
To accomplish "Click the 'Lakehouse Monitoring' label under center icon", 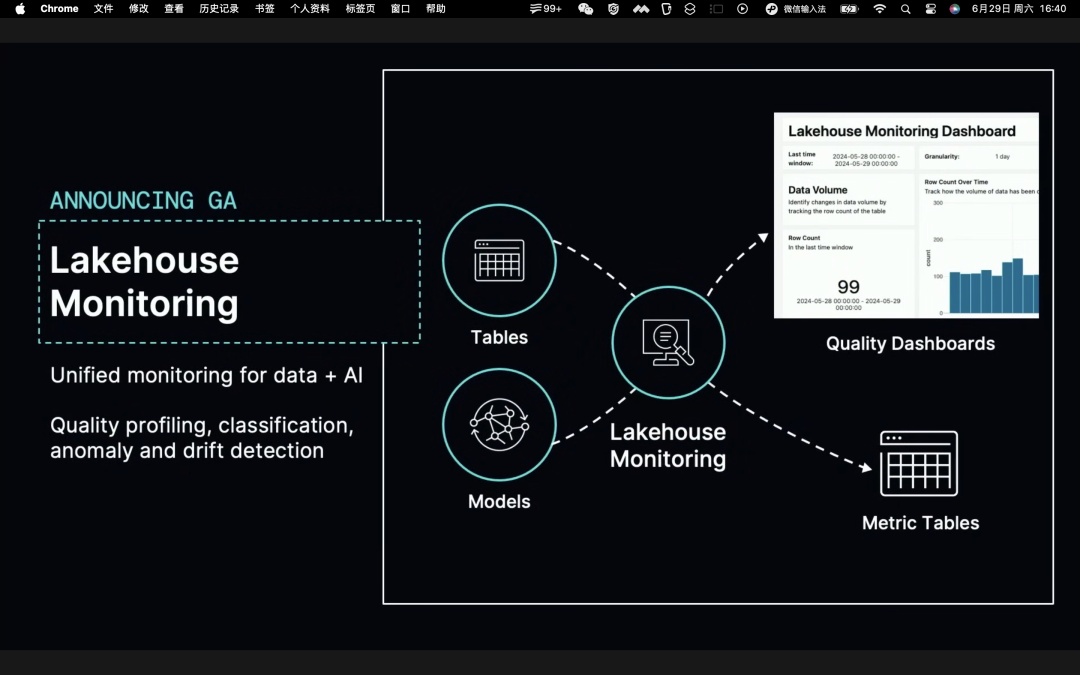I will point(668,445).
